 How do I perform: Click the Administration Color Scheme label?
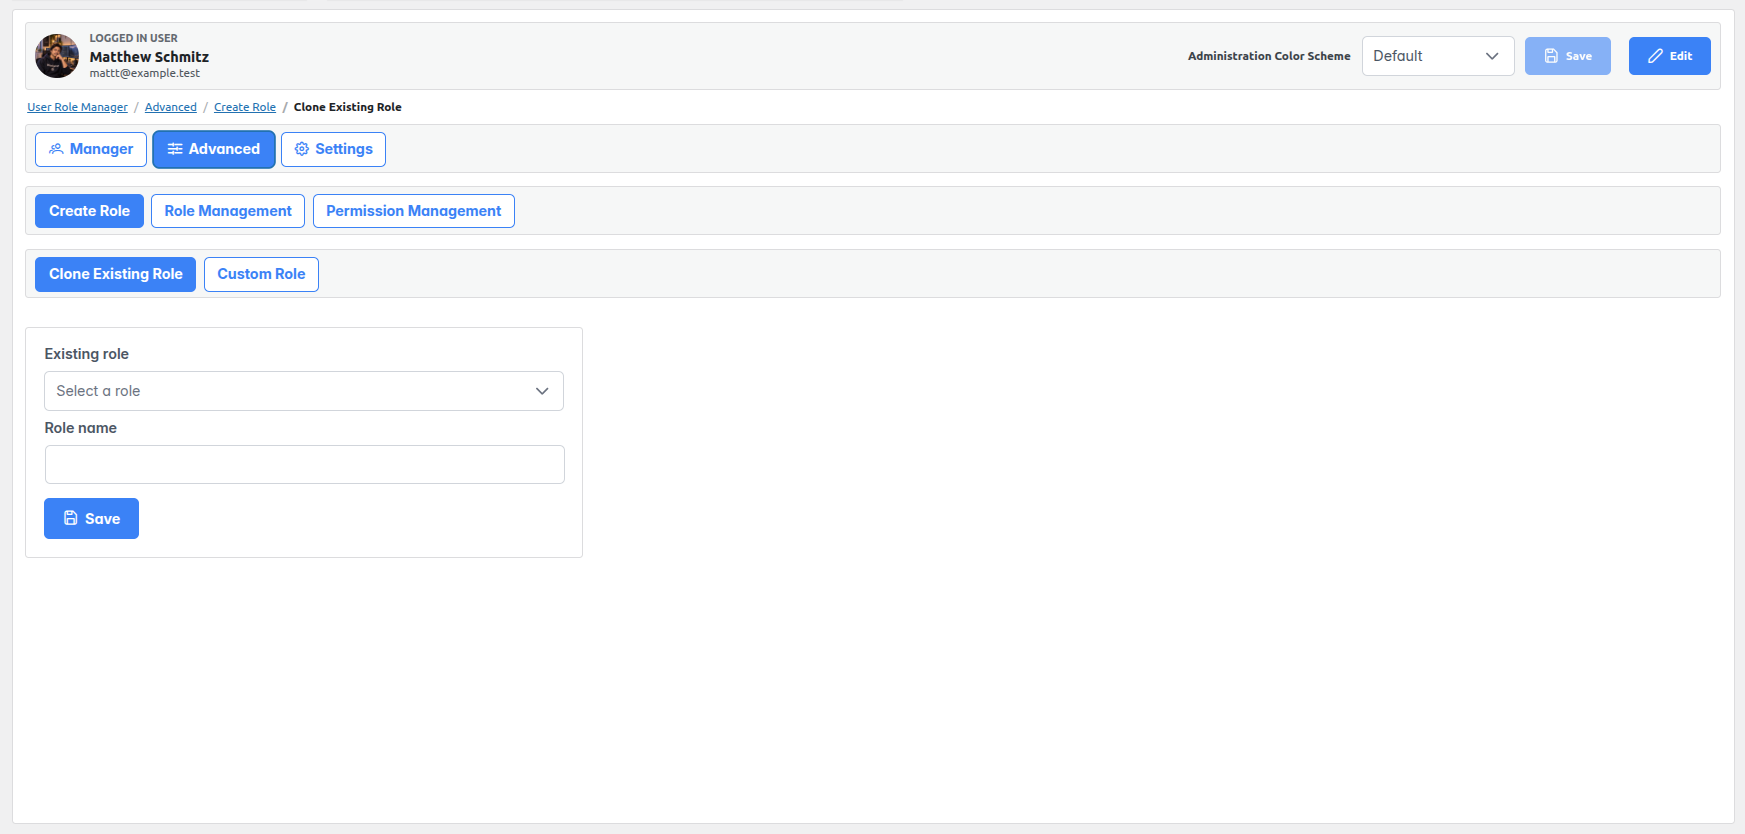[x=1269, y=56]
